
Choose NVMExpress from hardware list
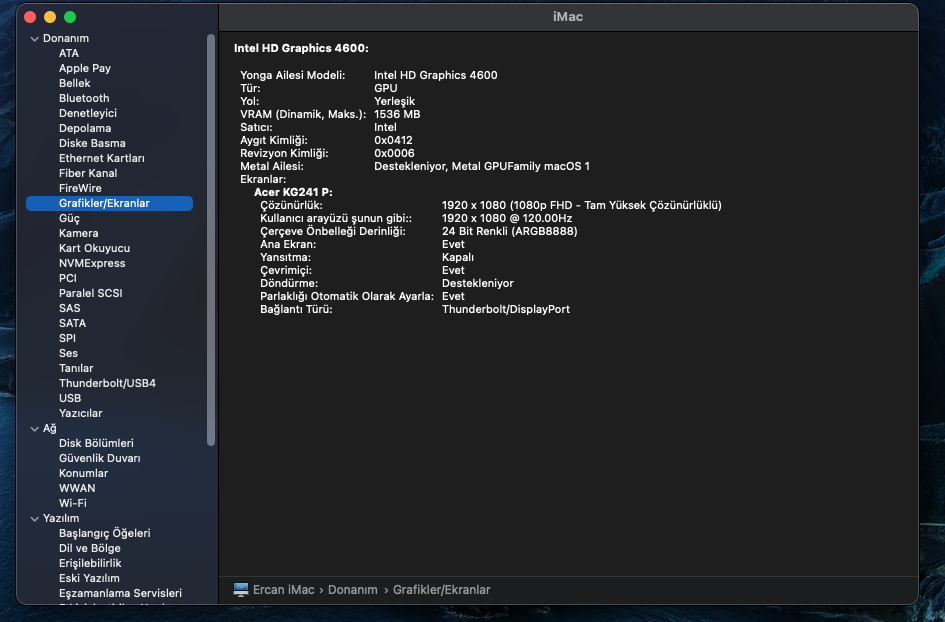(92, 263)
